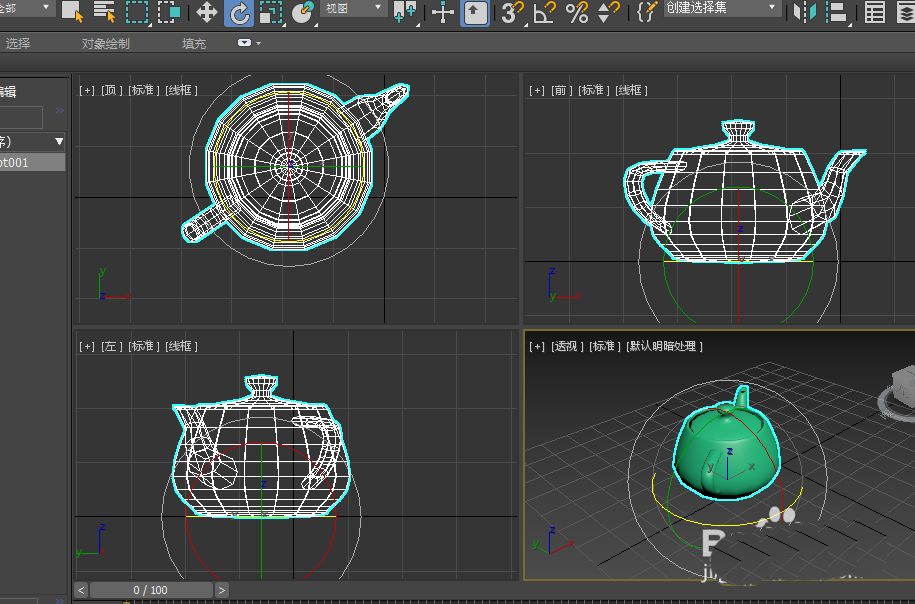
Task: Activate the Select and Rotate tool
Action: click(x=239, y=12)
